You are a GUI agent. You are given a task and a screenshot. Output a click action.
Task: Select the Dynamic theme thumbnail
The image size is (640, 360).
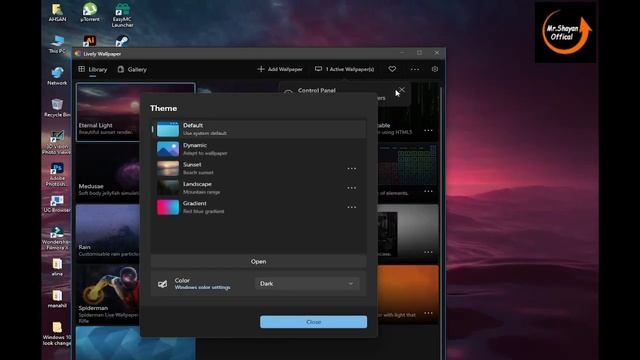pos(168,149)
